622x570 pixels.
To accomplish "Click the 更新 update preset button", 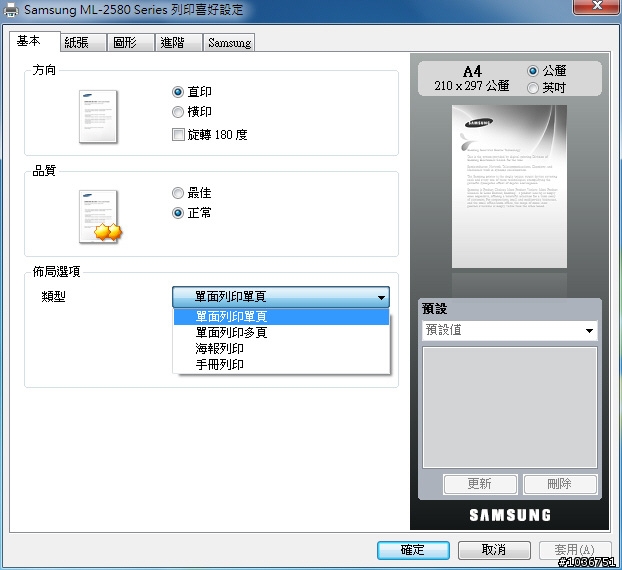I will (x=480, y=484).
